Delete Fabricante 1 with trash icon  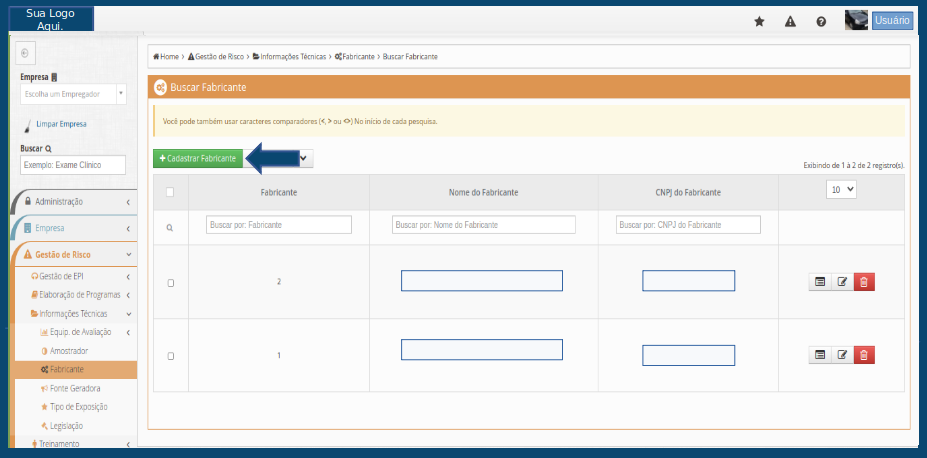(x=864, y=355)
